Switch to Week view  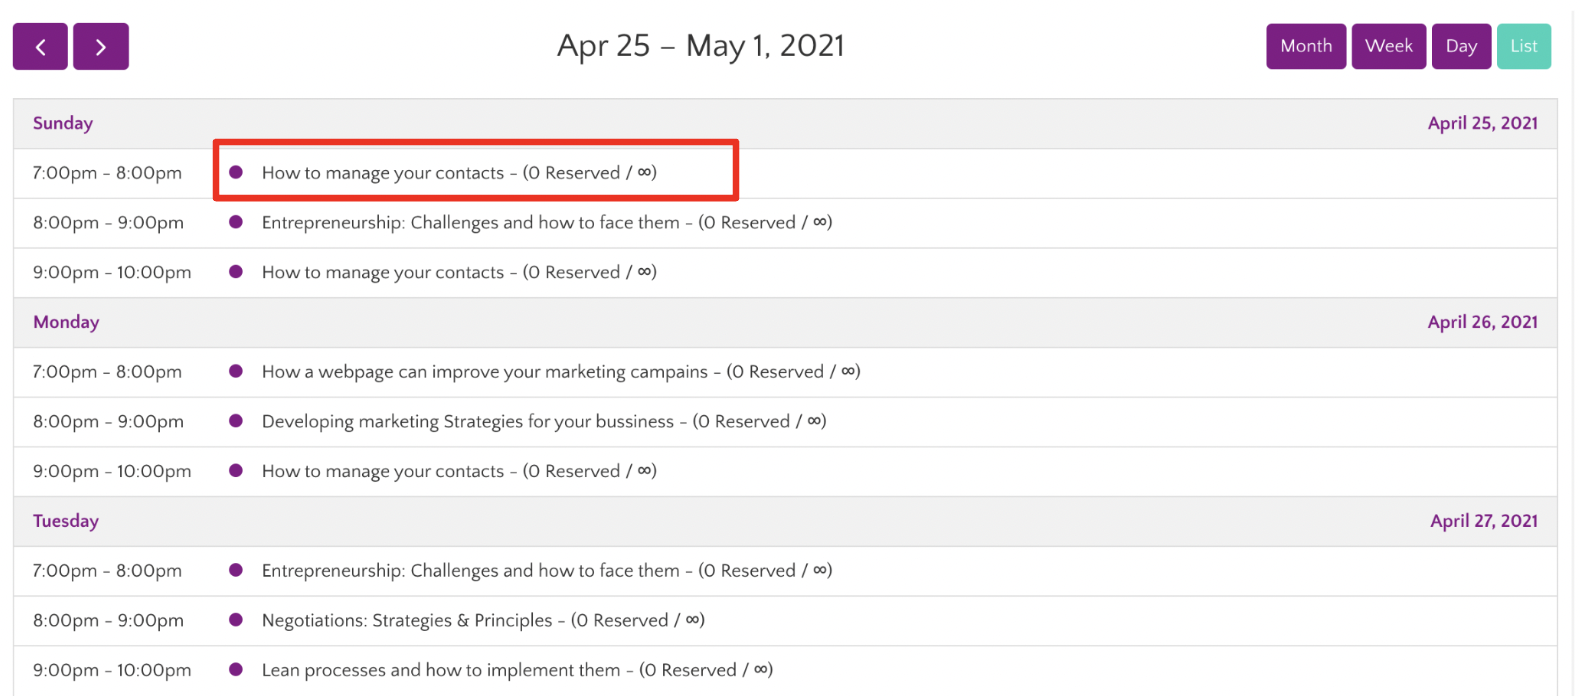pos(1388,47)
